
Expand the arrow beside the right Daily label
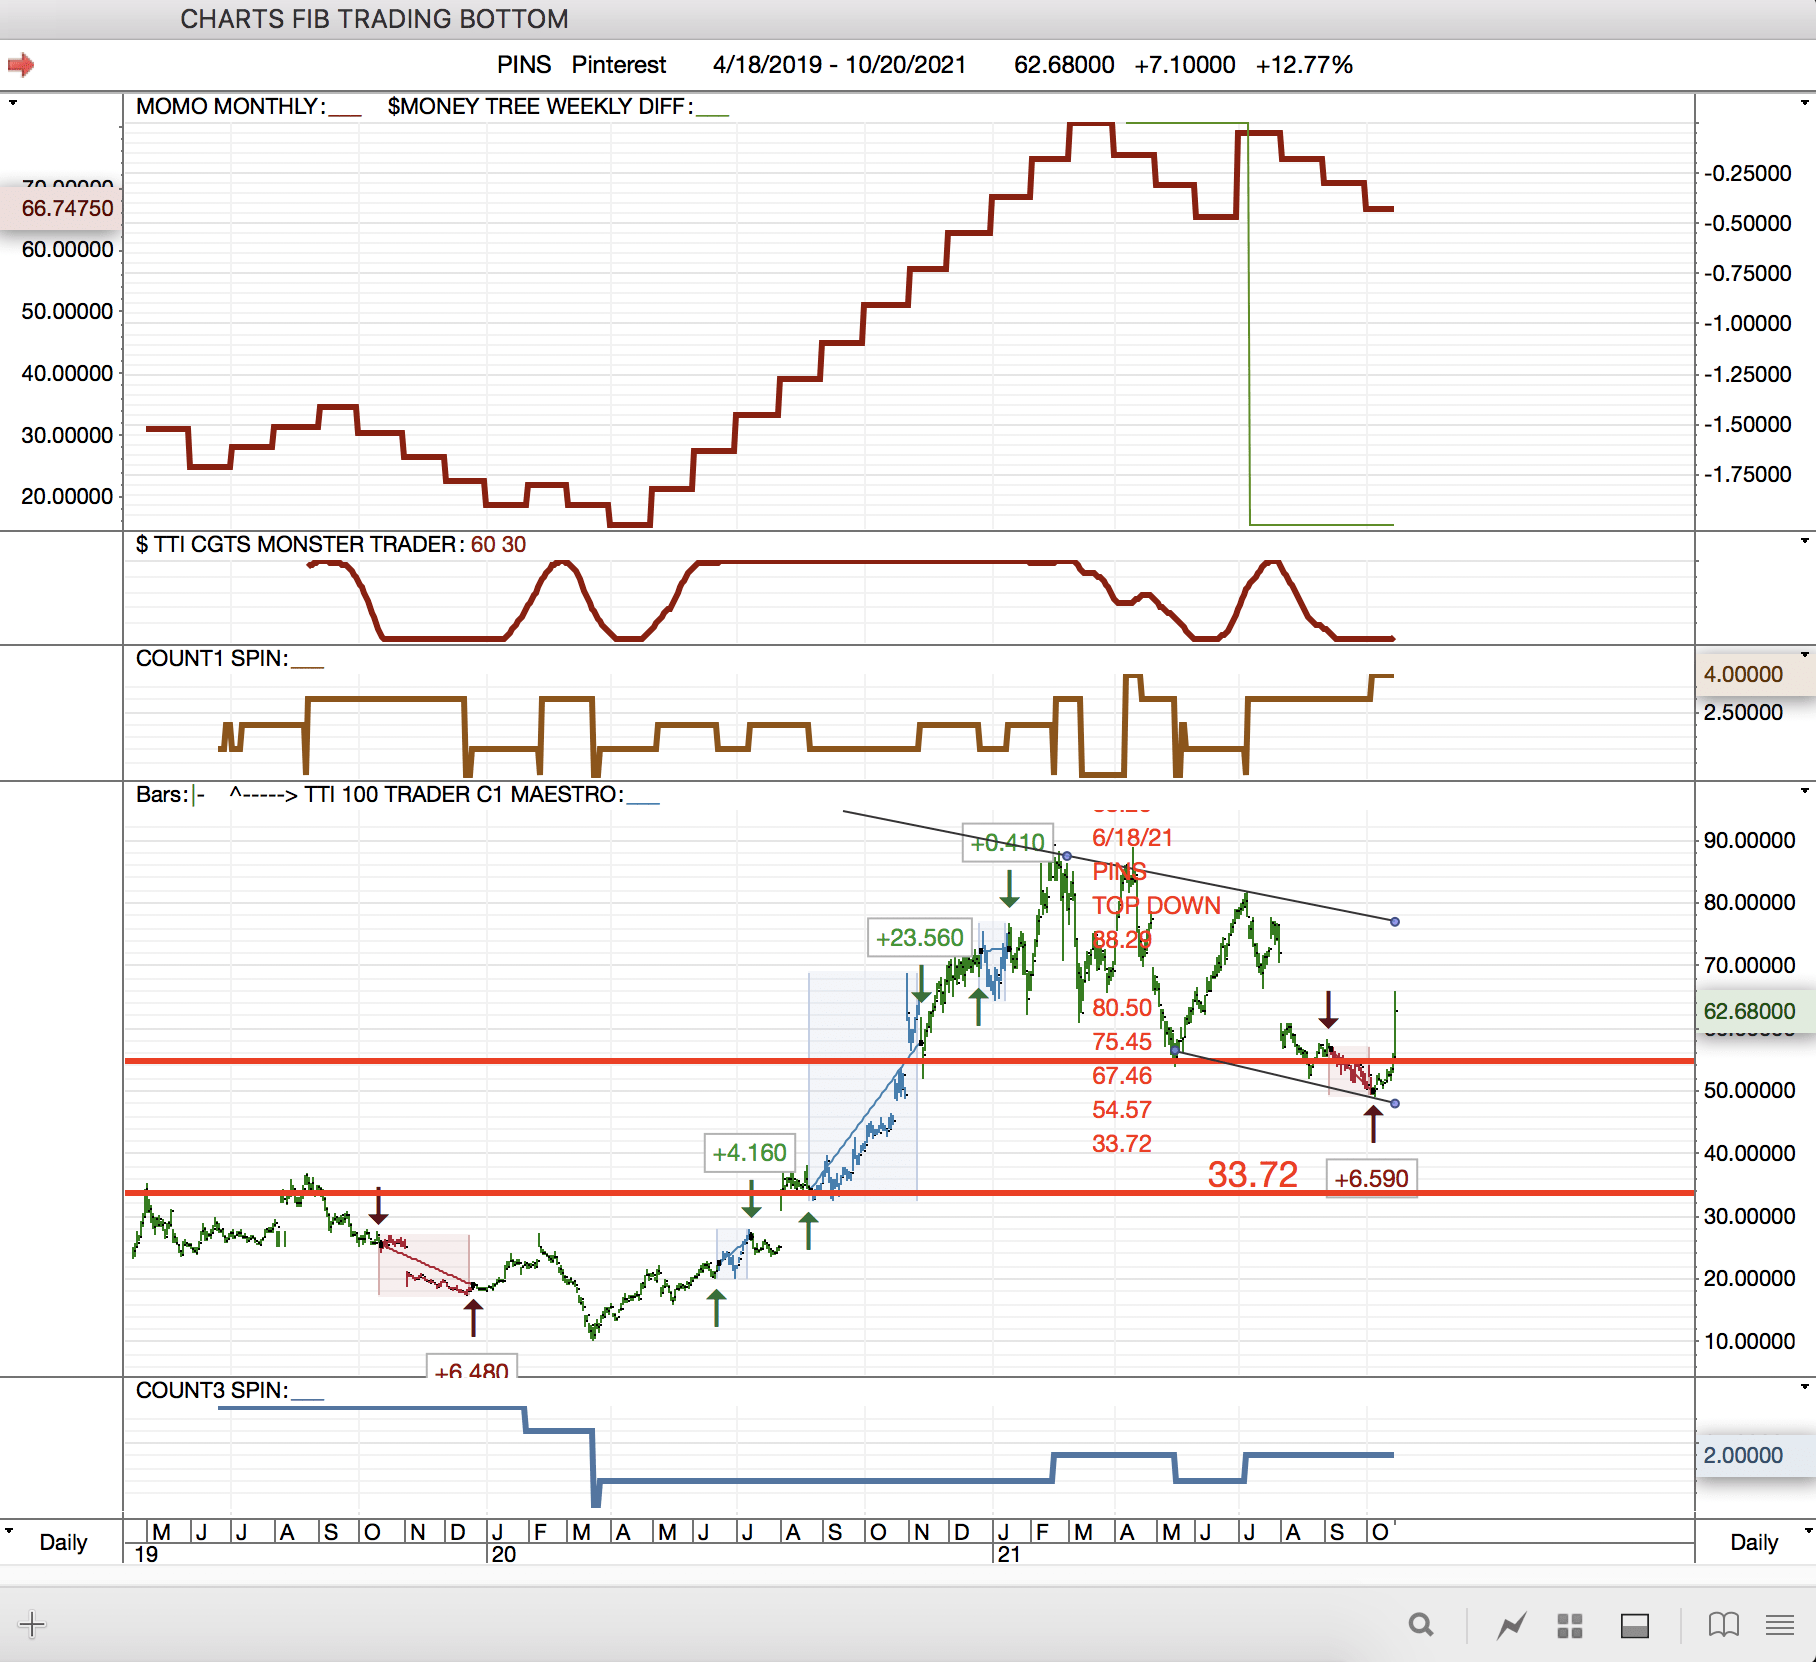(x=1807, y=1530)
